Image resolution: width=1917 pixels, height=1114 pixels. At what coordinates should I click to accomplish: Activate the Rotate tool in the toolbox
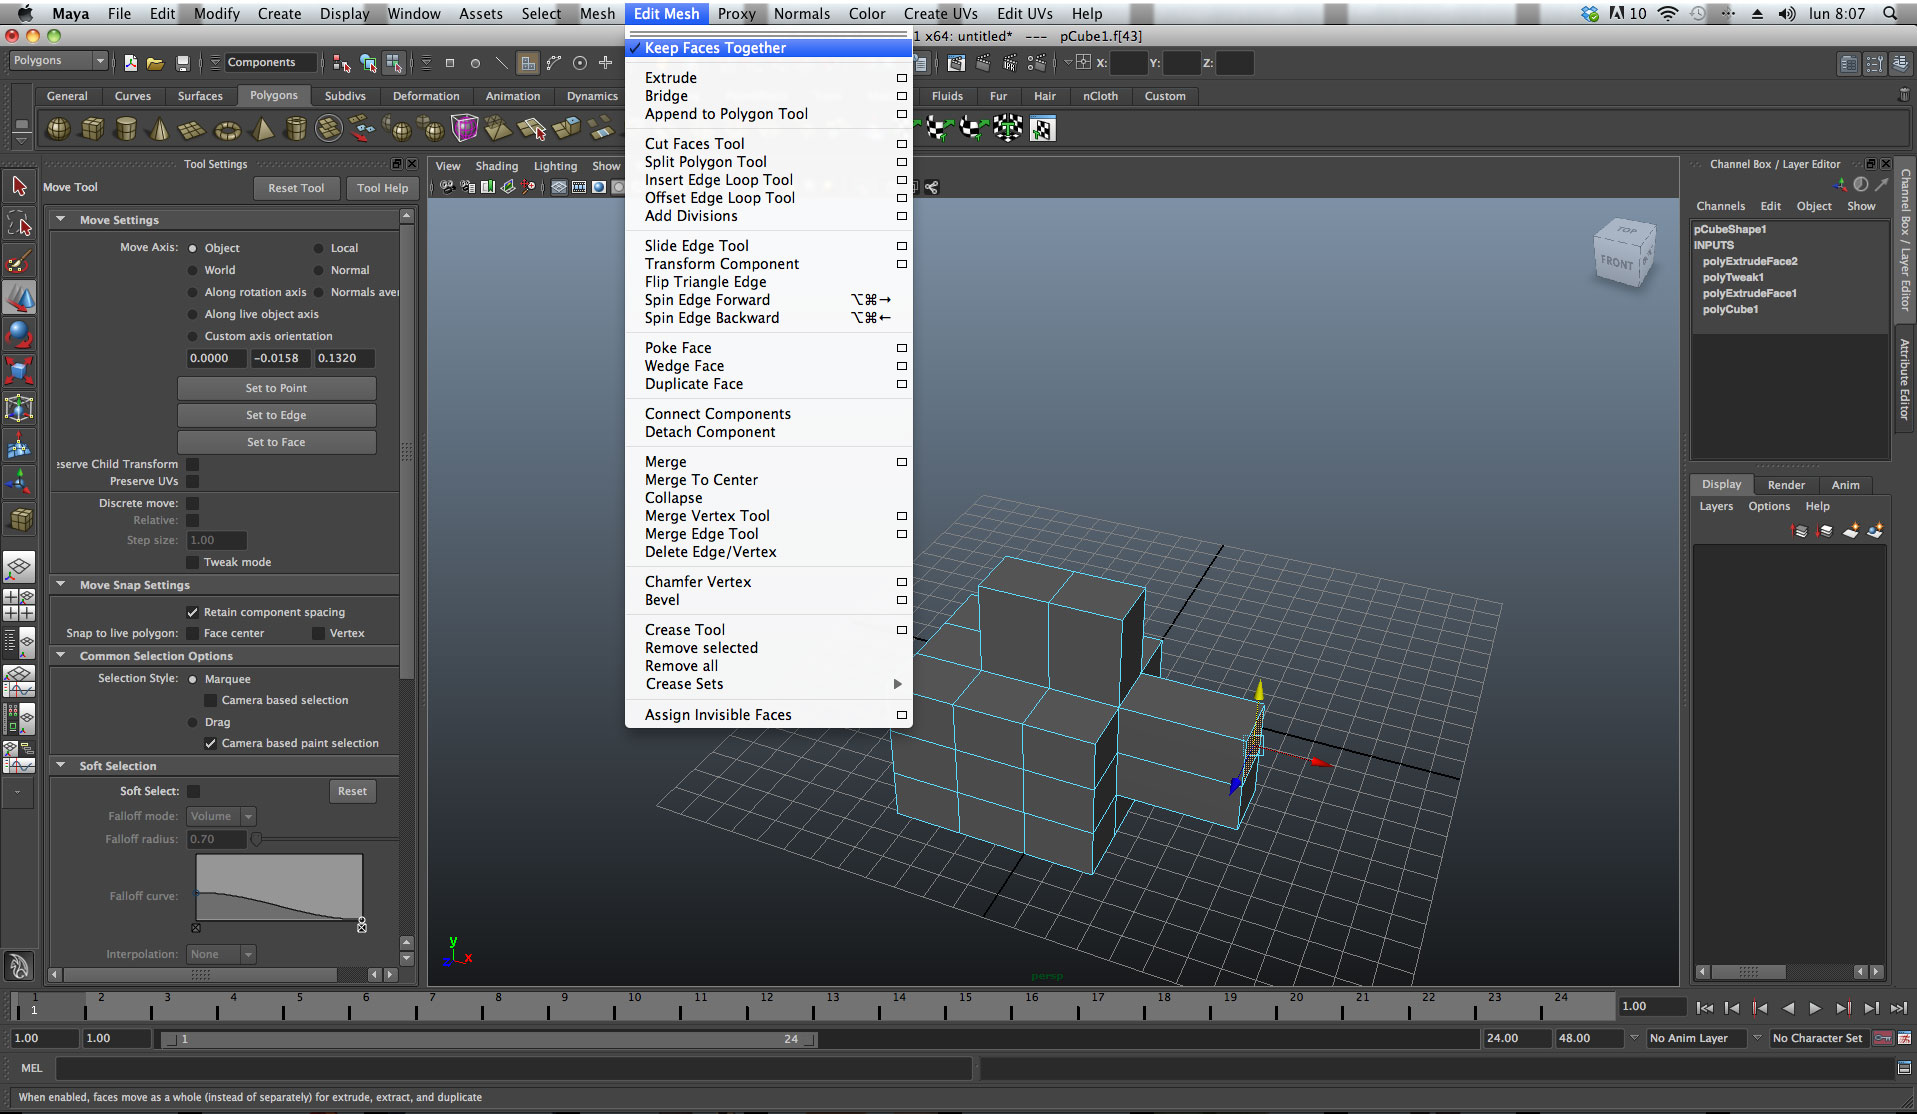click(x=19, y=334)
